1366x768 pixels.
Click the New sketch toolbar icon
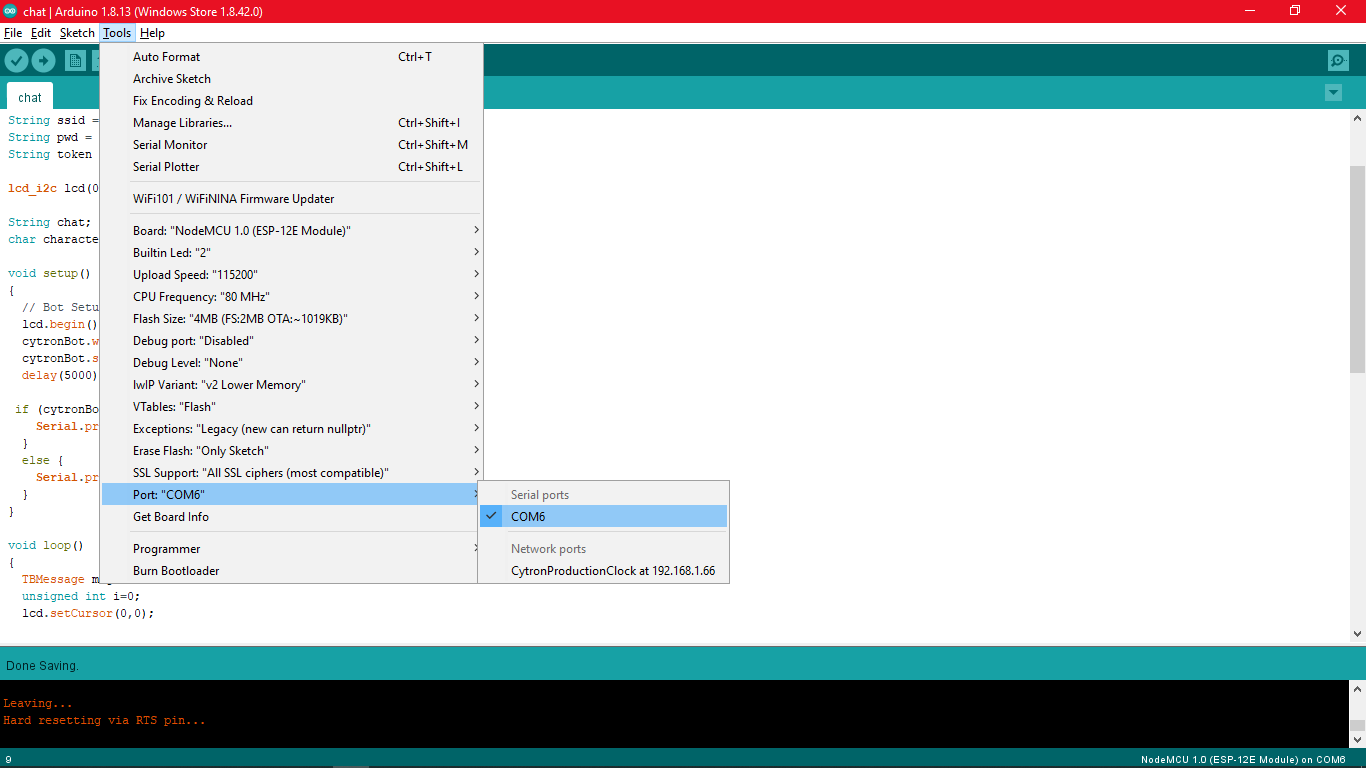pos(75,61)
